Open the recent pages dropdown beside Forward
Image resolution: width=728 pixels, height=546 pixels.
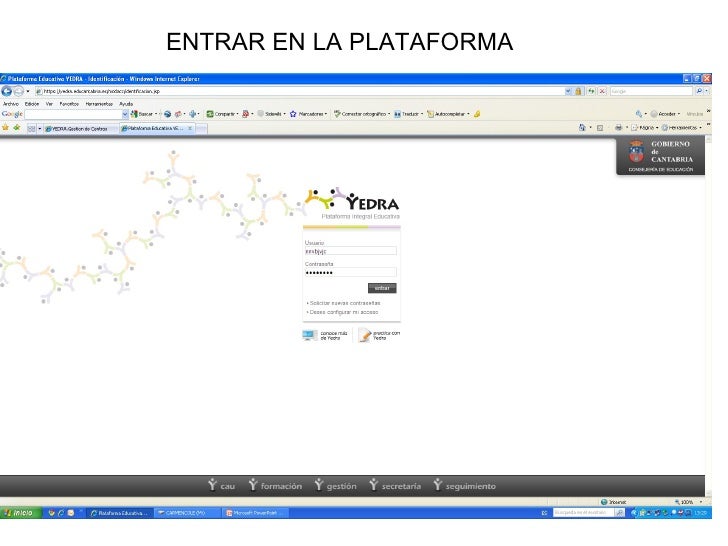(x=28, y=91)
